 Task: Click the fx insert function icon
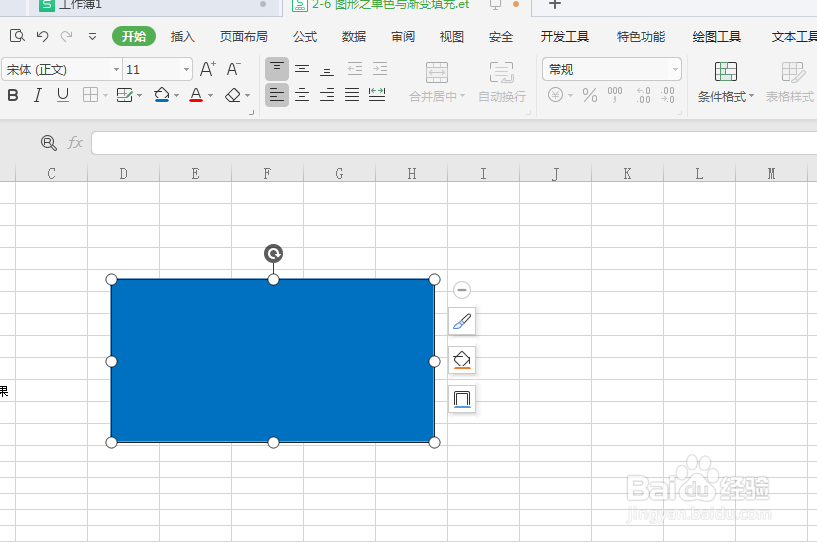click(75, 142)
